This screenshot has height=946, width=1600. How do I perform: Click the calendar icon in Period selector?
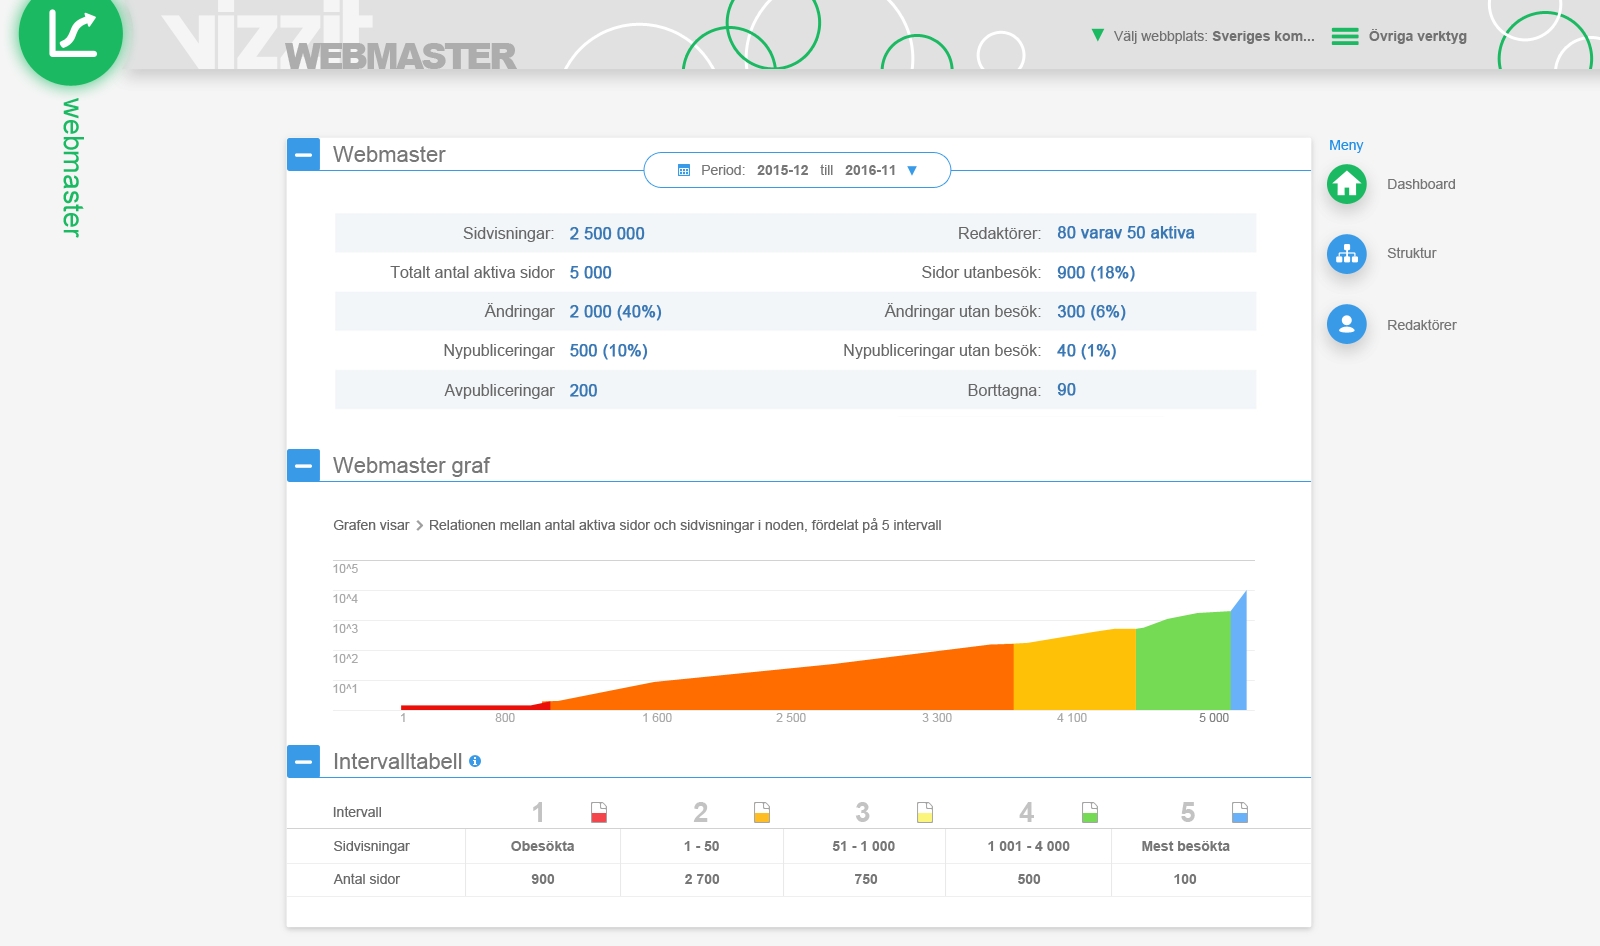pyautogui.click(x=684, y=170)
